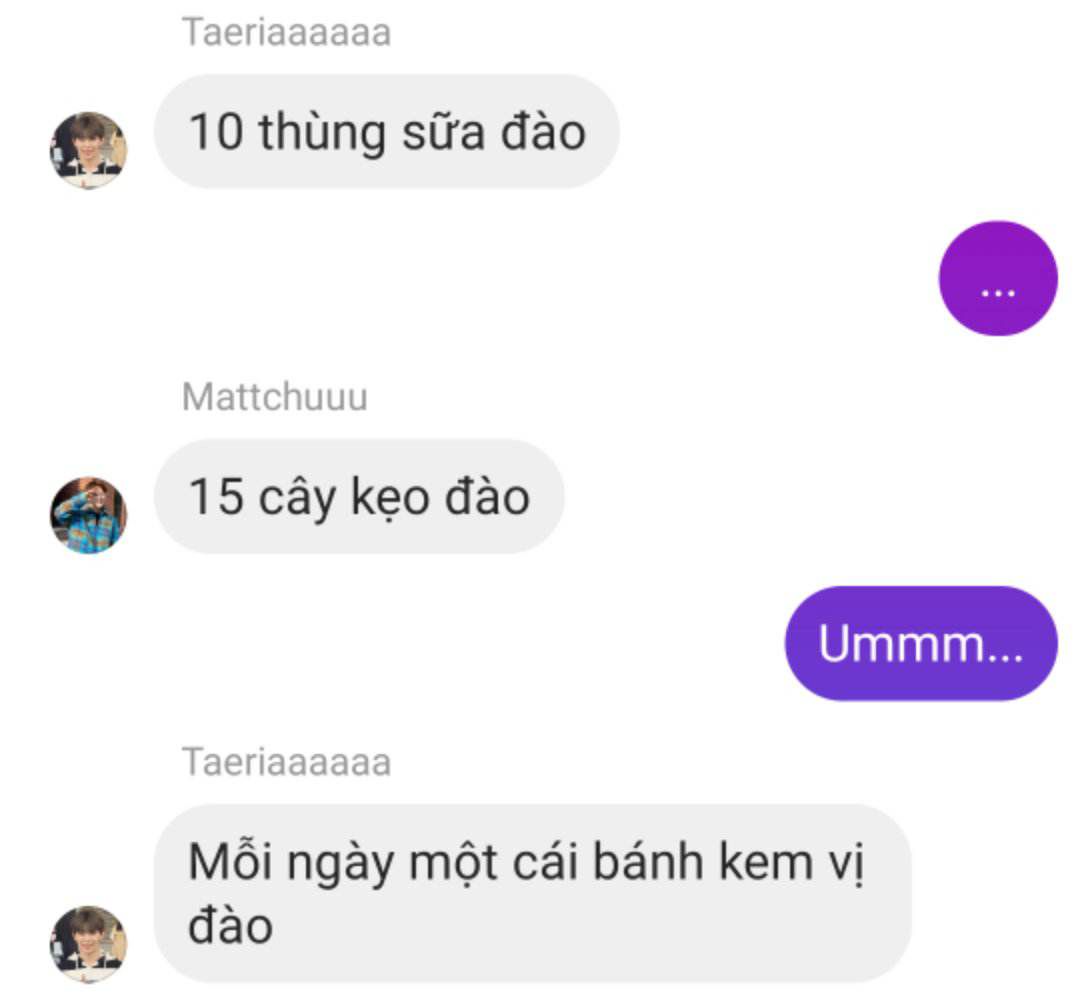Tap the 'Mỗi ngày một cái bánh kem' bubble
The height and width of the screenshot is (1004, 1080).
pos(532,893)
